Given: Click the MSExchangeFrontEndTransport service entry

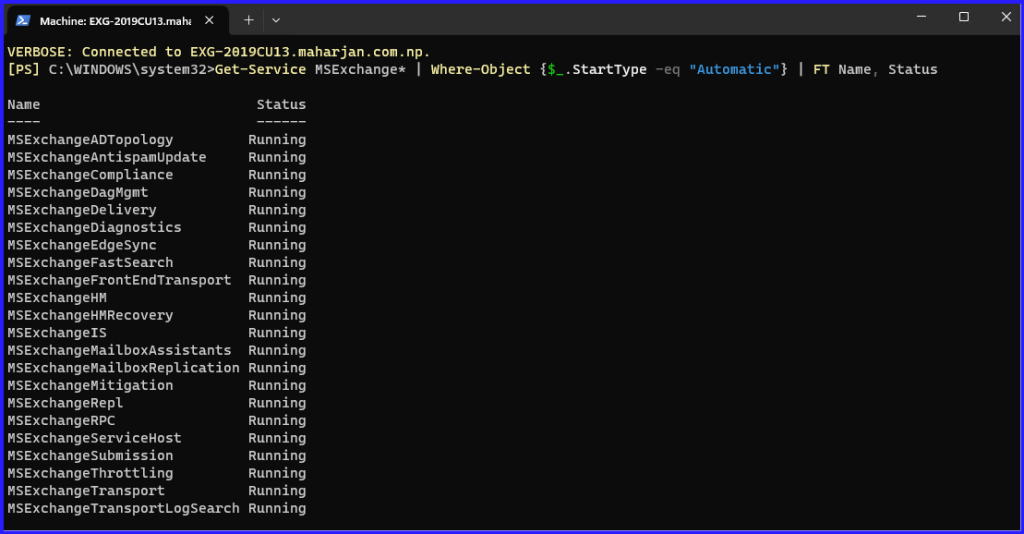Looking at the screenshot, I should 119,280.
